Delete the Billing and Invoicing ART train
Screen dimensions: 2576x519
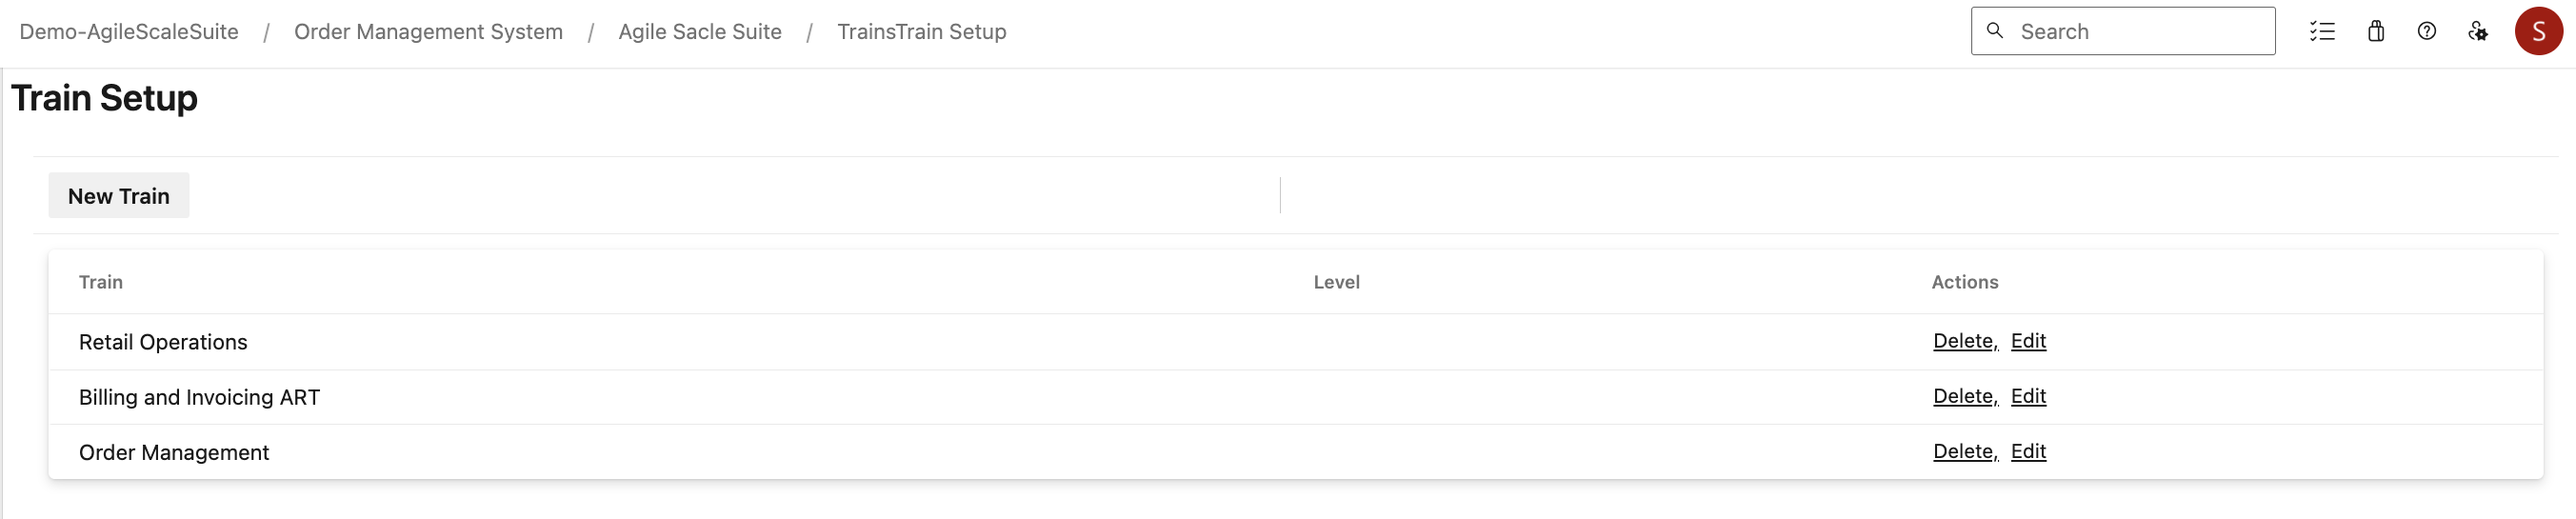coord(1964,396)
